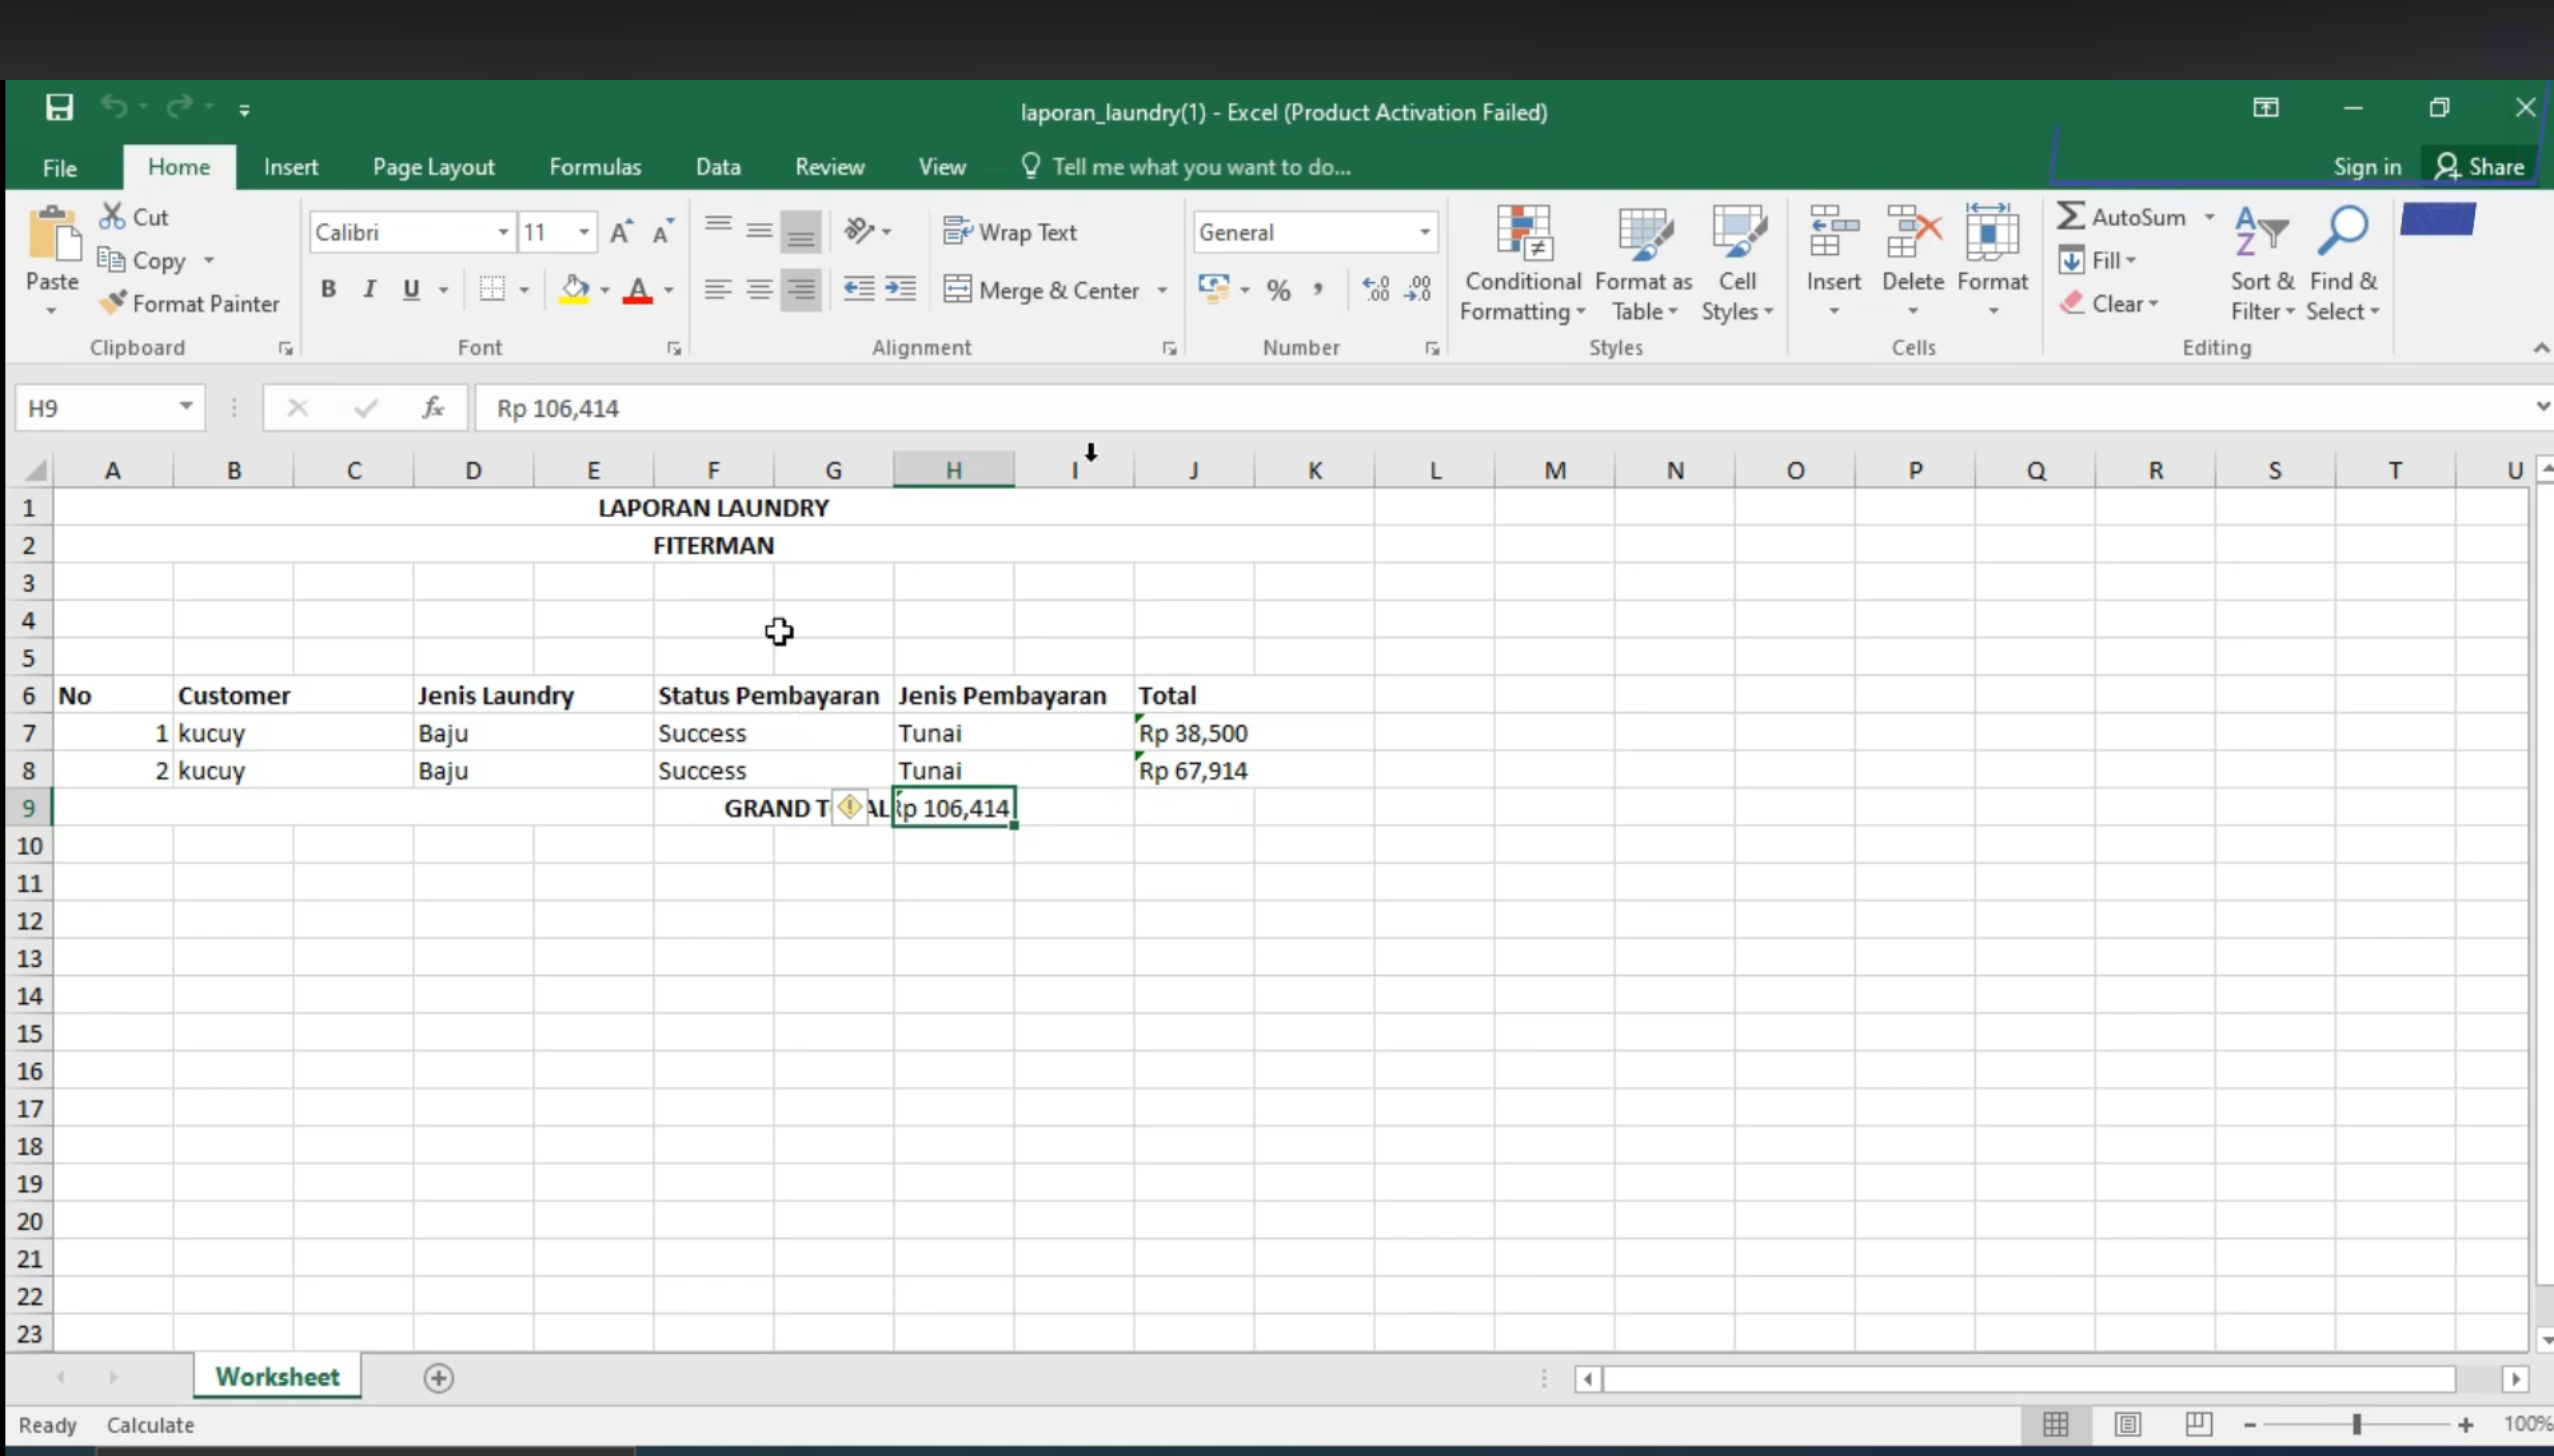Click the Cut scissors icon
This screenshot has width=2554, height=1456.
click(x=112, y=216)
